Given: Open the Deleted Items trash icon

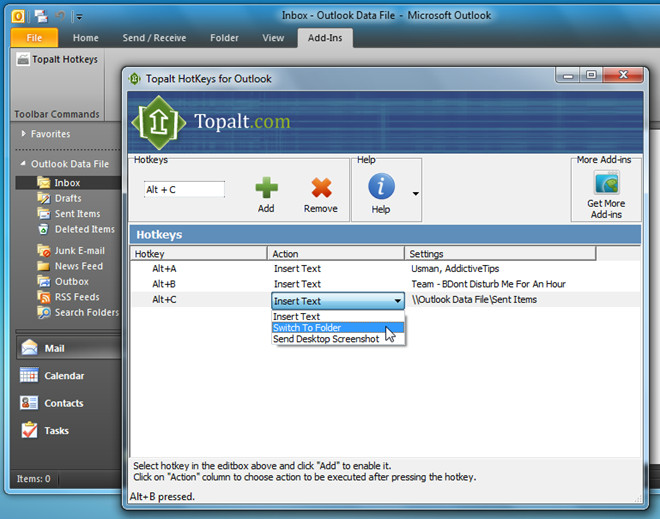Looking at the screenshot, I should (43, 229).
